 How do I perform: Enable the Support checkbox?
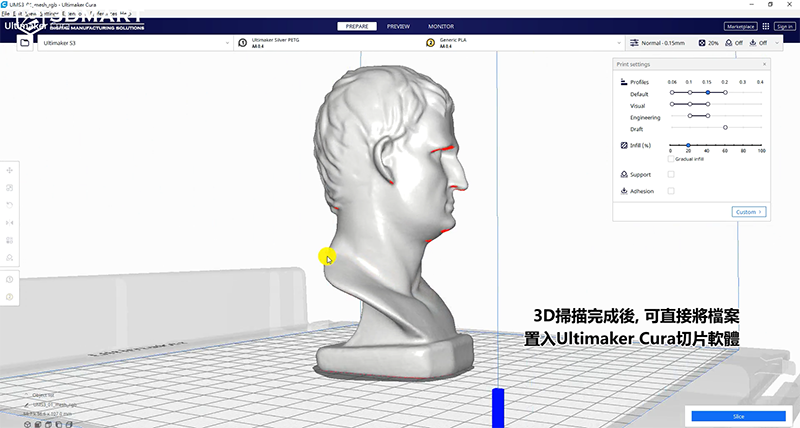[x=671, y=175]
